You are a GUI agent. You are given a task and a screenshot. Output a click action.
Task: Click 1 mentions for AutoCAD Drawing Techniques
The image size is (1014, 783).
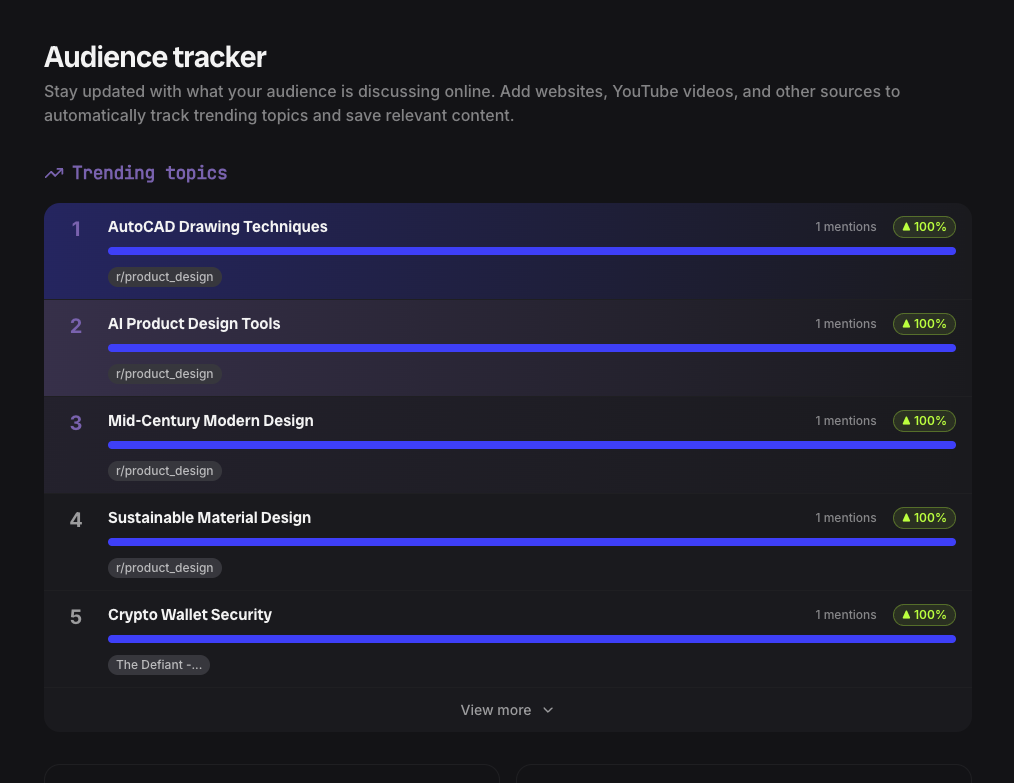pos(846,227)
